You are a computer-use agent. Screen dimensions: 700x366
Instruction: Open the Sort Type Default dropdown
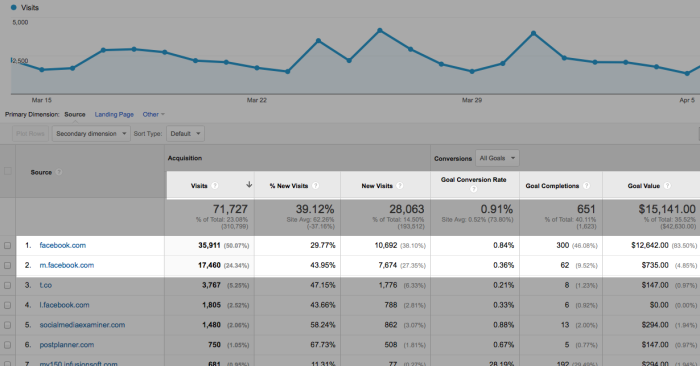[185, 133]
